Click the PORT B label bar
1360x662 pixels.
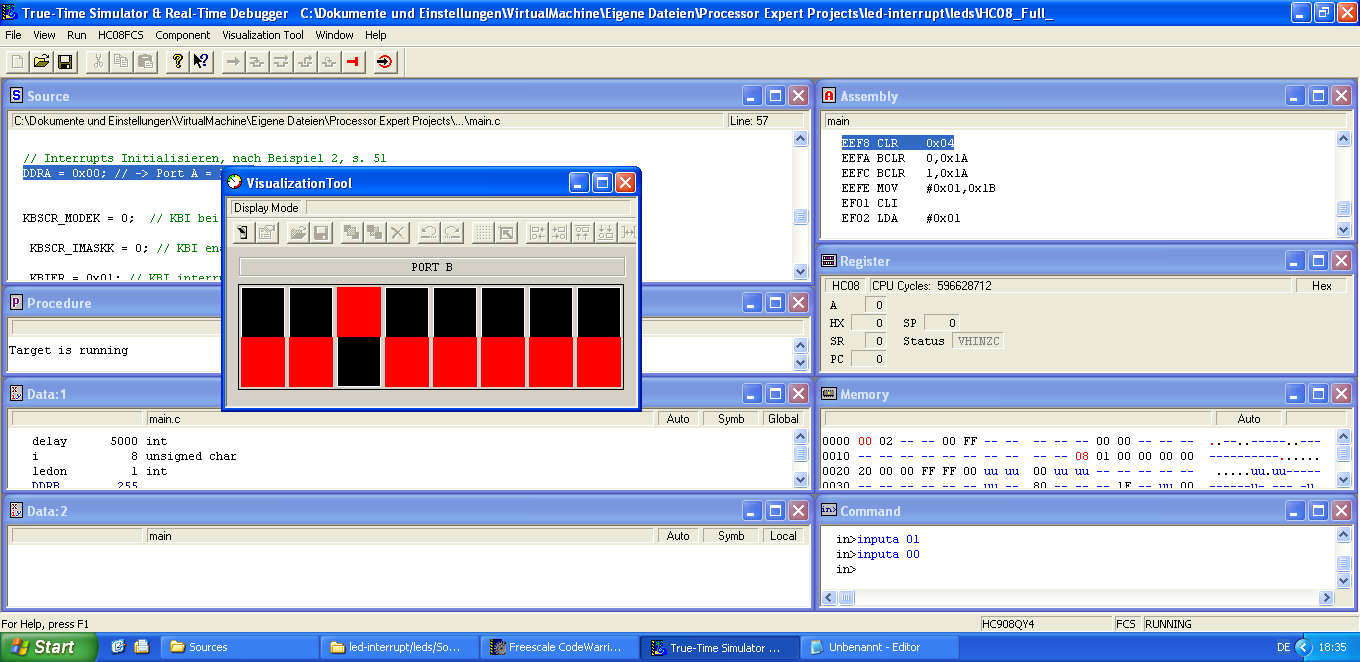tap(432, 268)
